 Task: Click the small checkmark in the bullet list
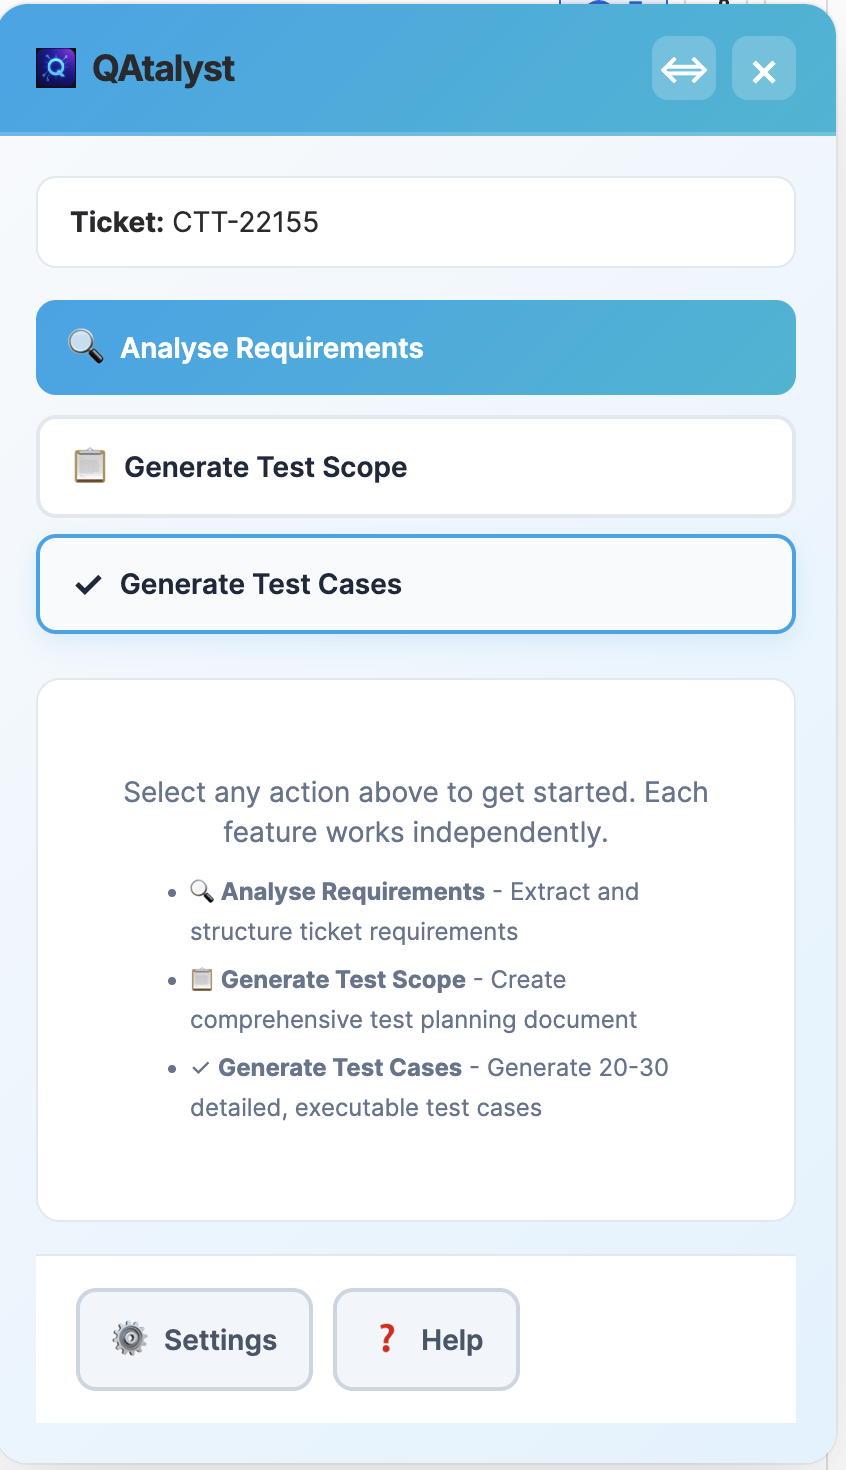(201, 1068)
